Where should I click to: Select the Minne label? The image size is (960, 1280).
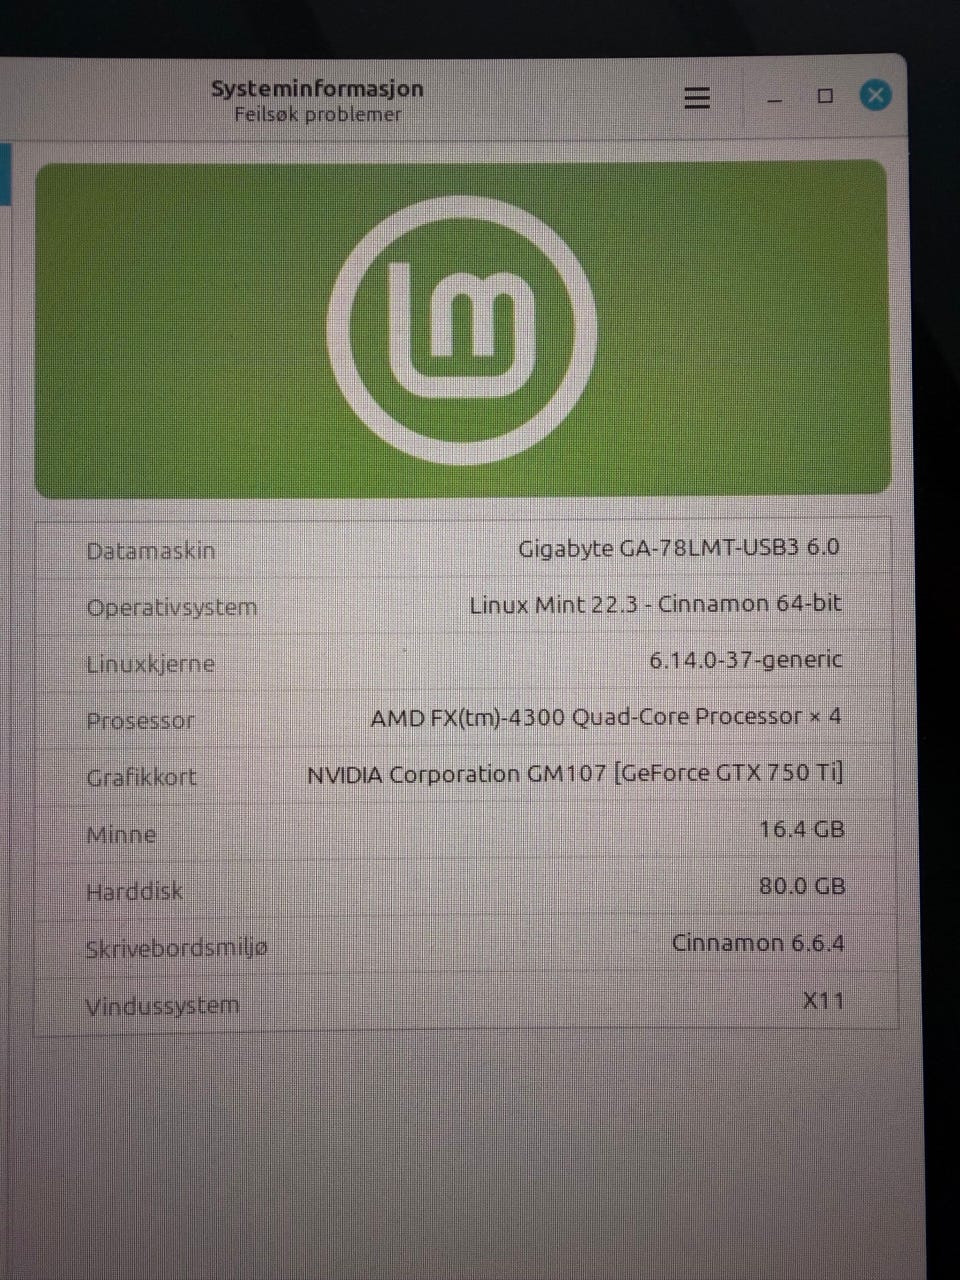pos(121,835)
